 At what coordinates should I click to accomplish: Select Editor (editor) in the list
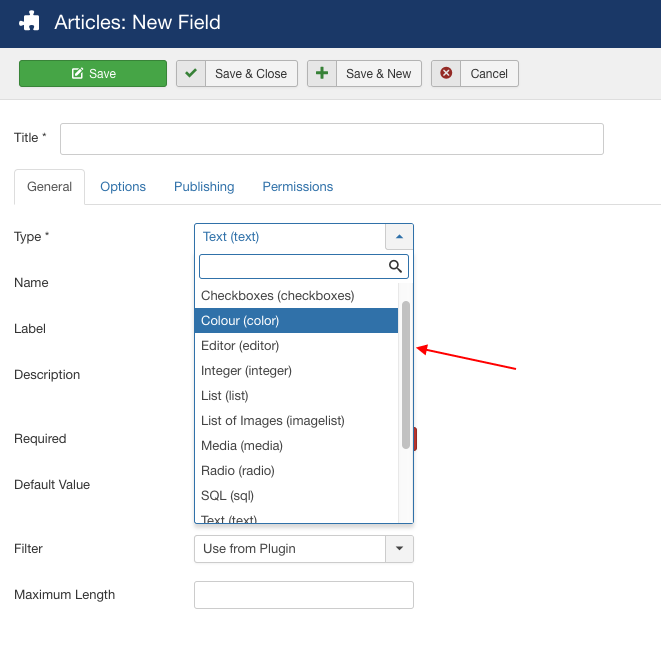[x=240, y=346]
